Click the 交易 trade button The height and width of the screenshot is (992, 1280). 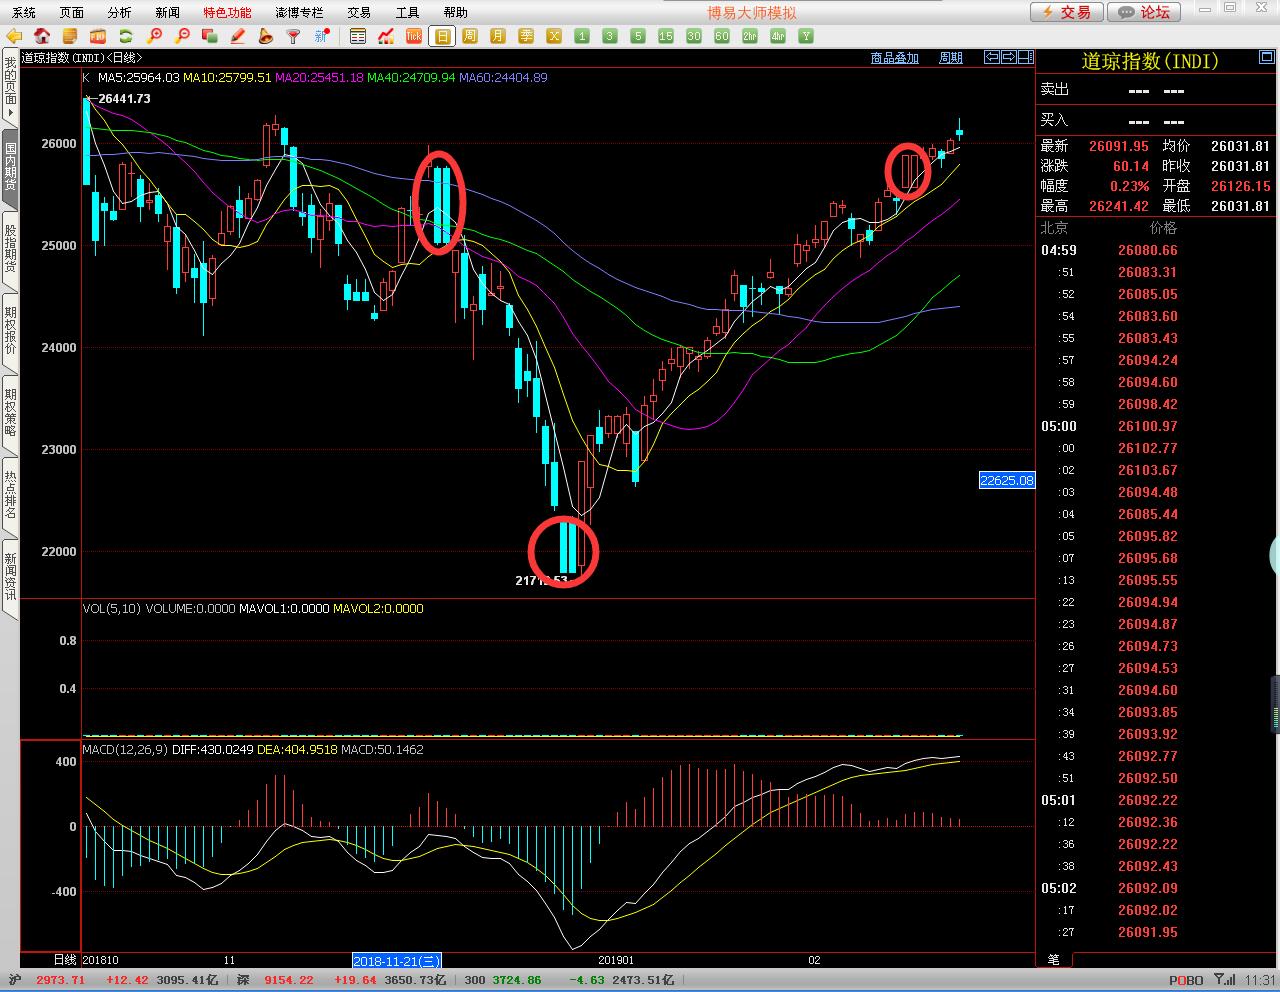click(1067, 12)
